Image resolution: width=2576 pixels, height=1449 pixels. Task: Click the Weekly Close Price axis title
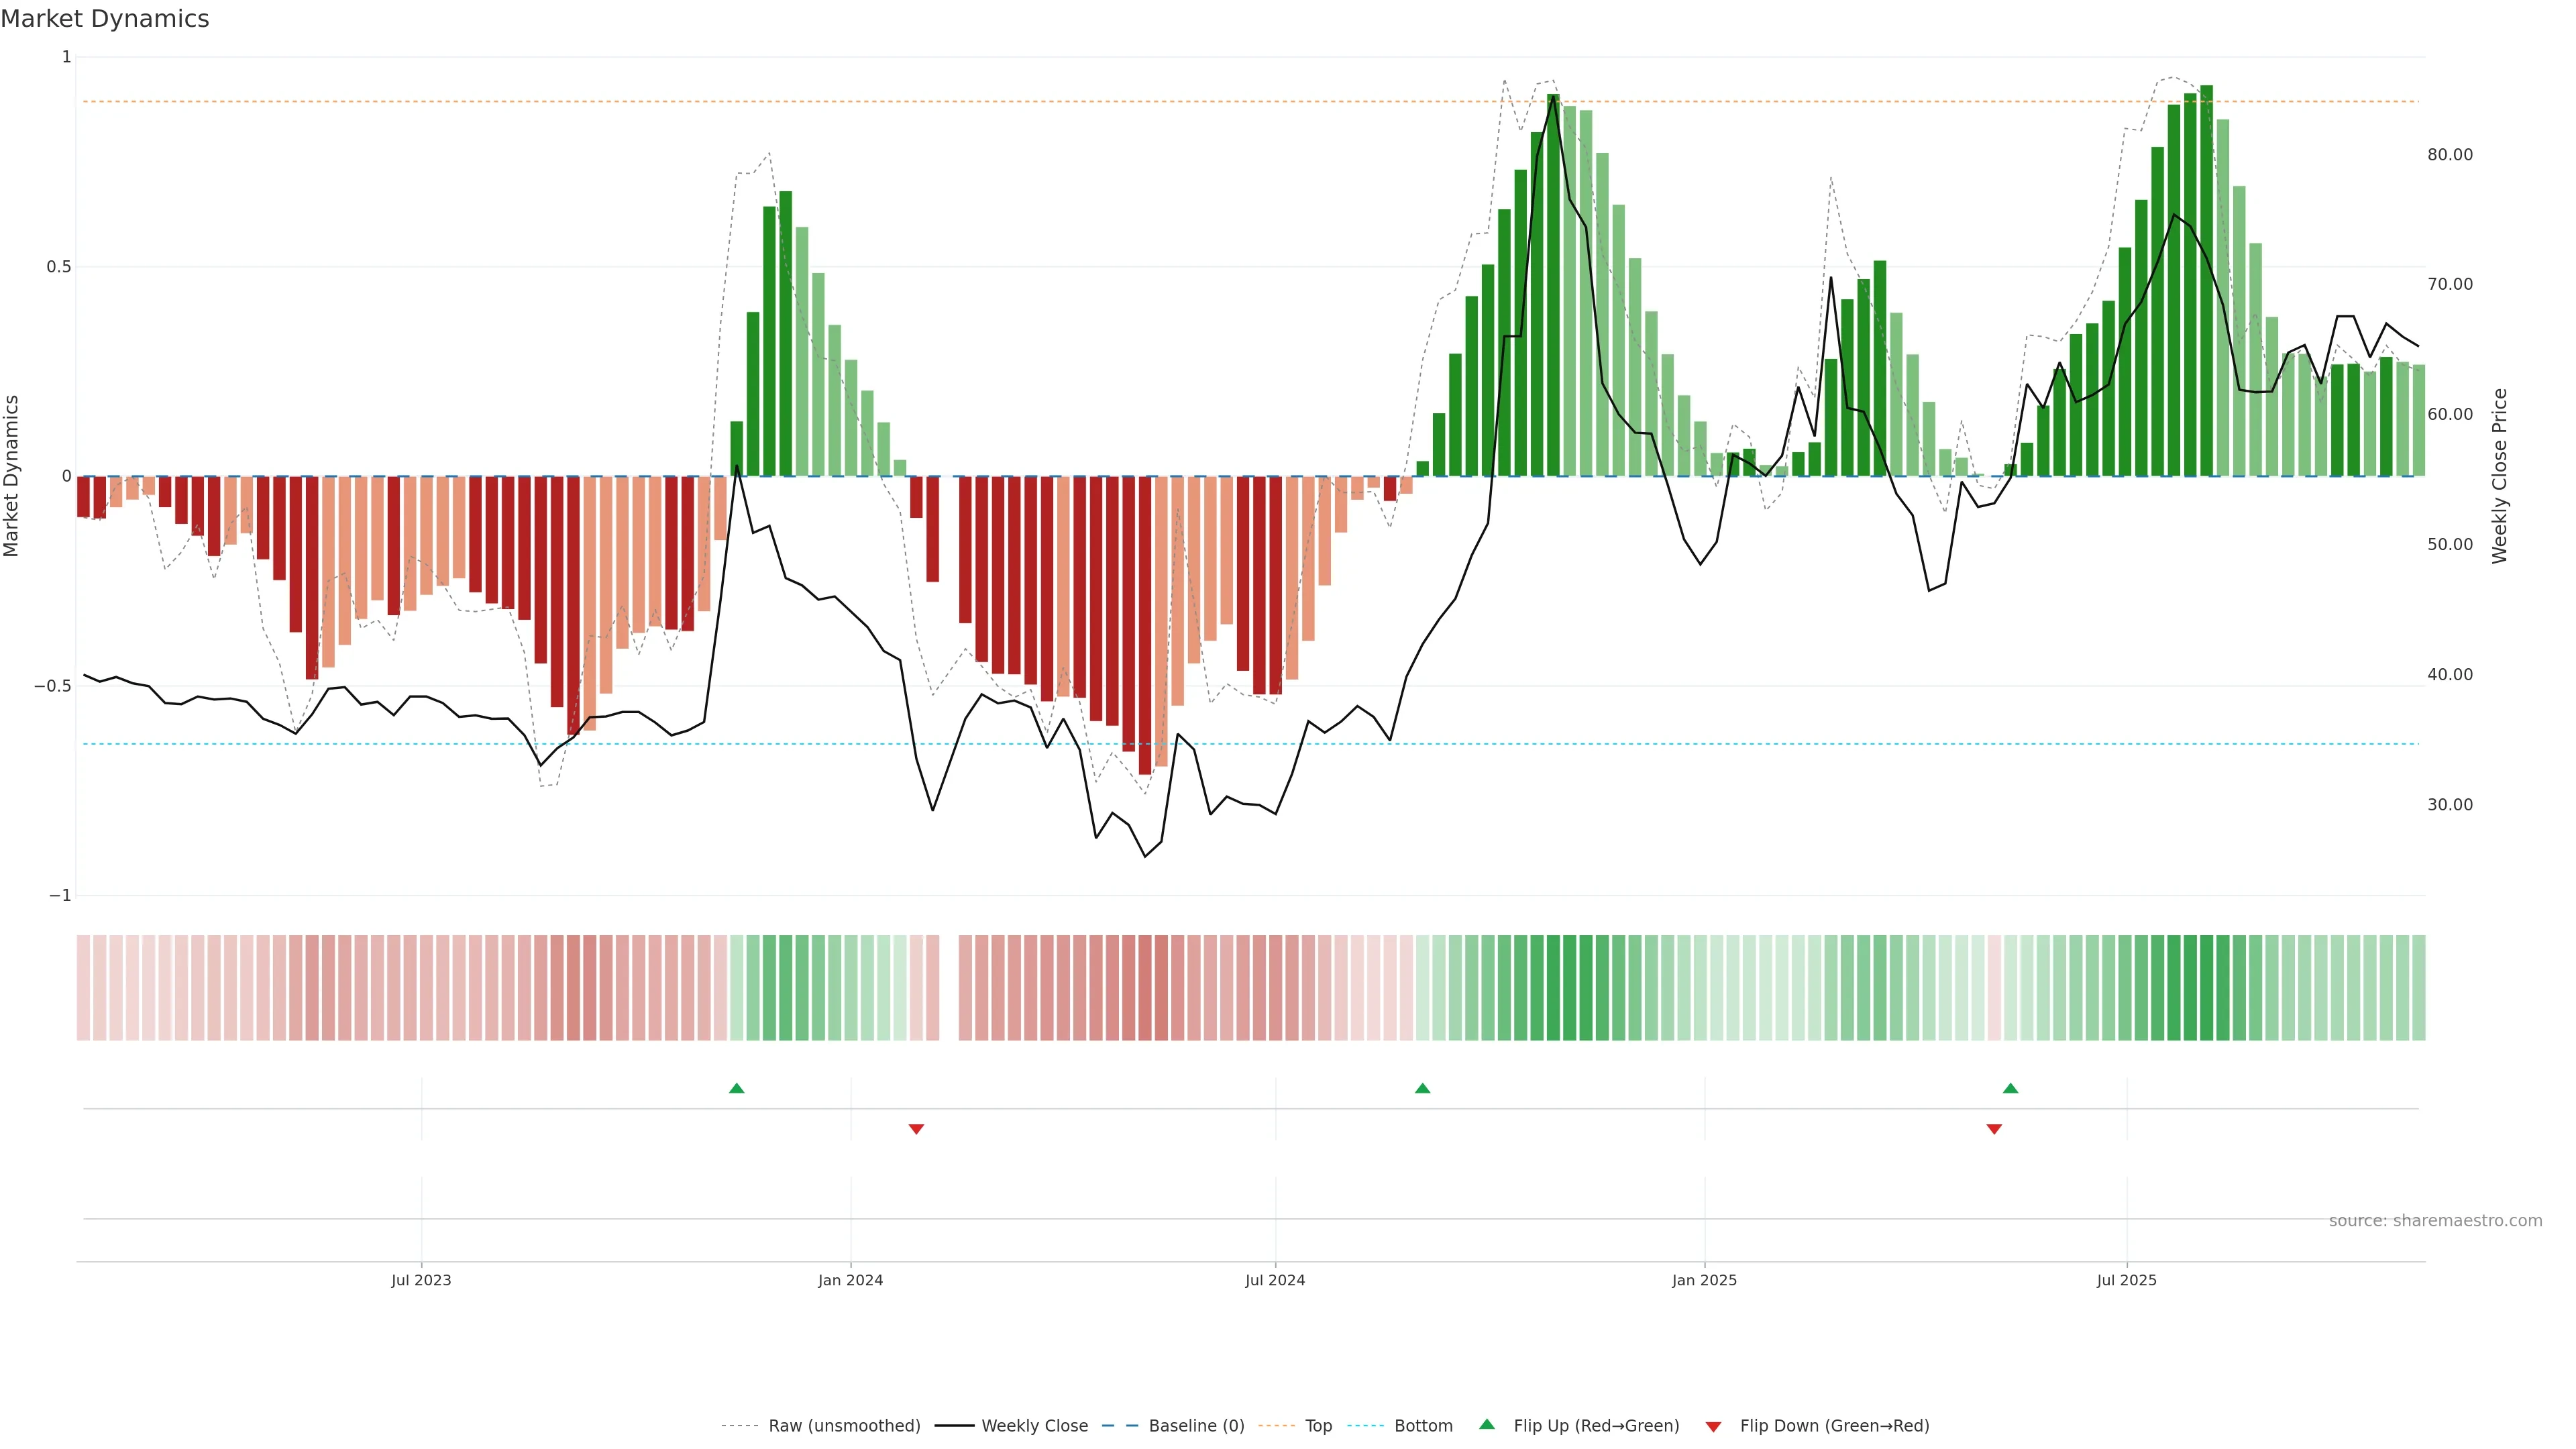[x=2499, y=476]
